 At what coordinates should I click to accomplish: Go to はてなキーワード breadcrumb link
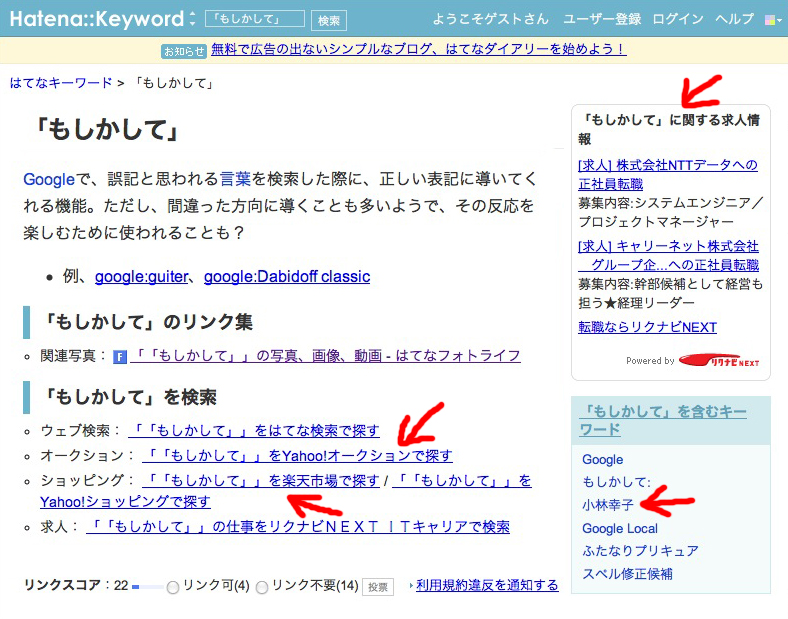click(x=60, y=83)
